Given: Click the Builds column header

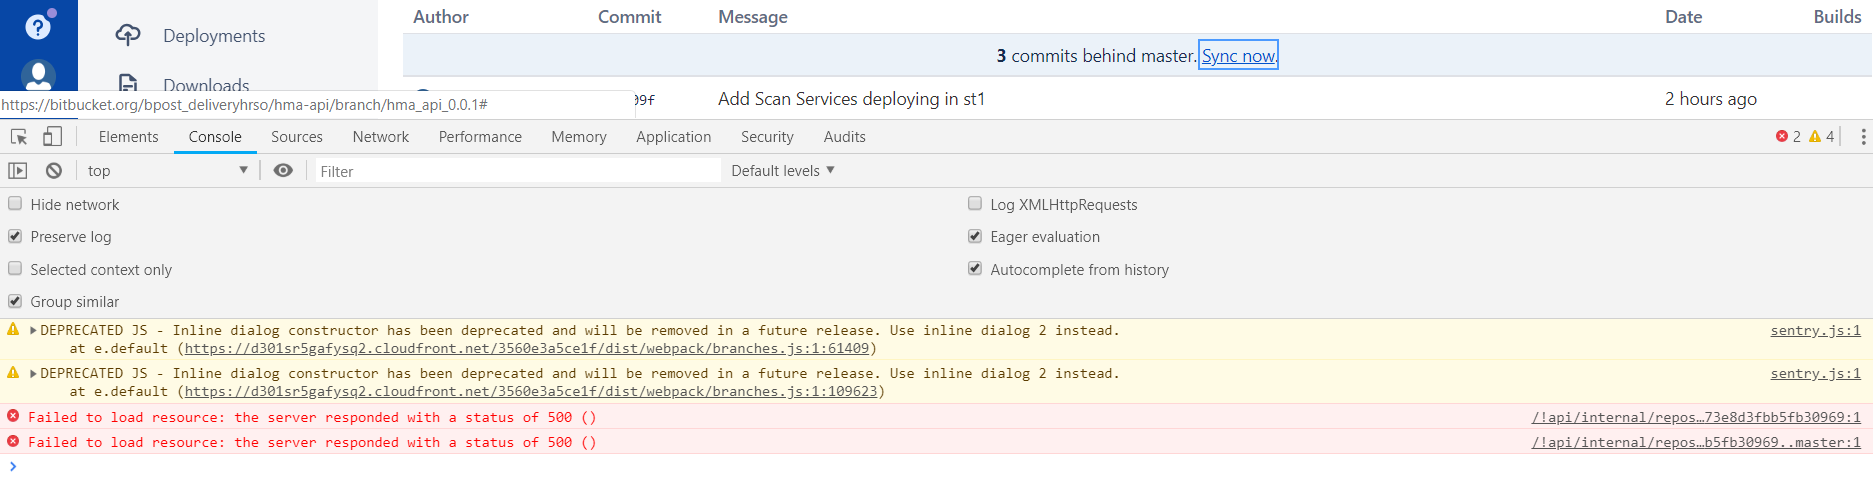Looking at the screenshot, I should coord(1837,17).
